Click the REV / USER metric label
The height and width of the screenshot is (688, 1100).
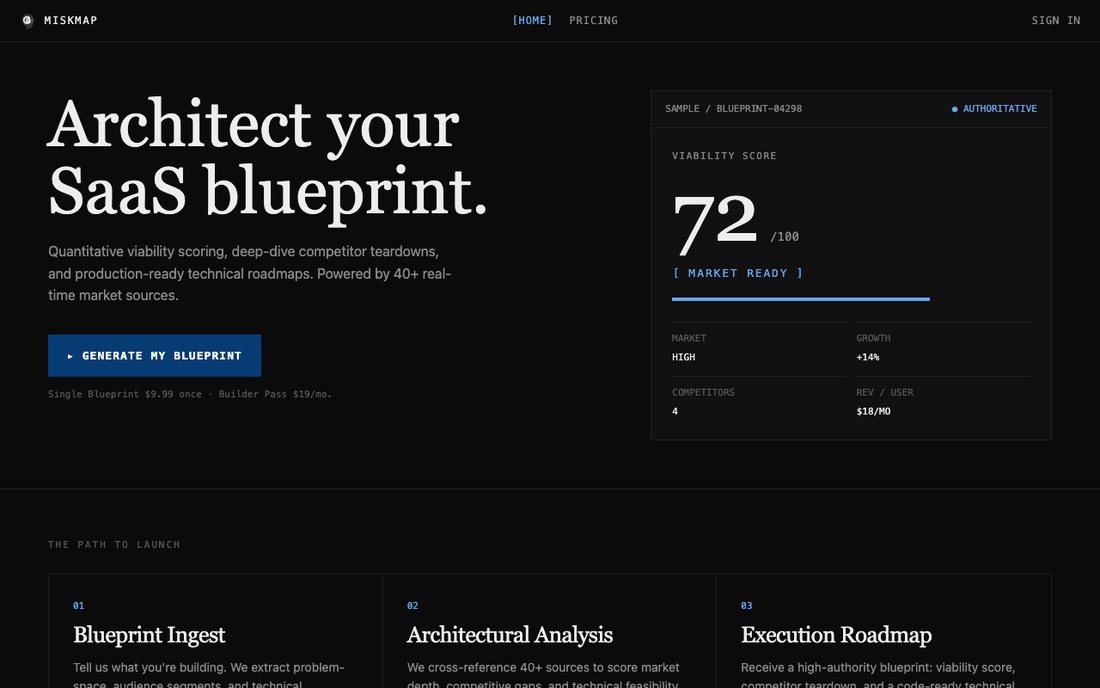coord(885,393)
